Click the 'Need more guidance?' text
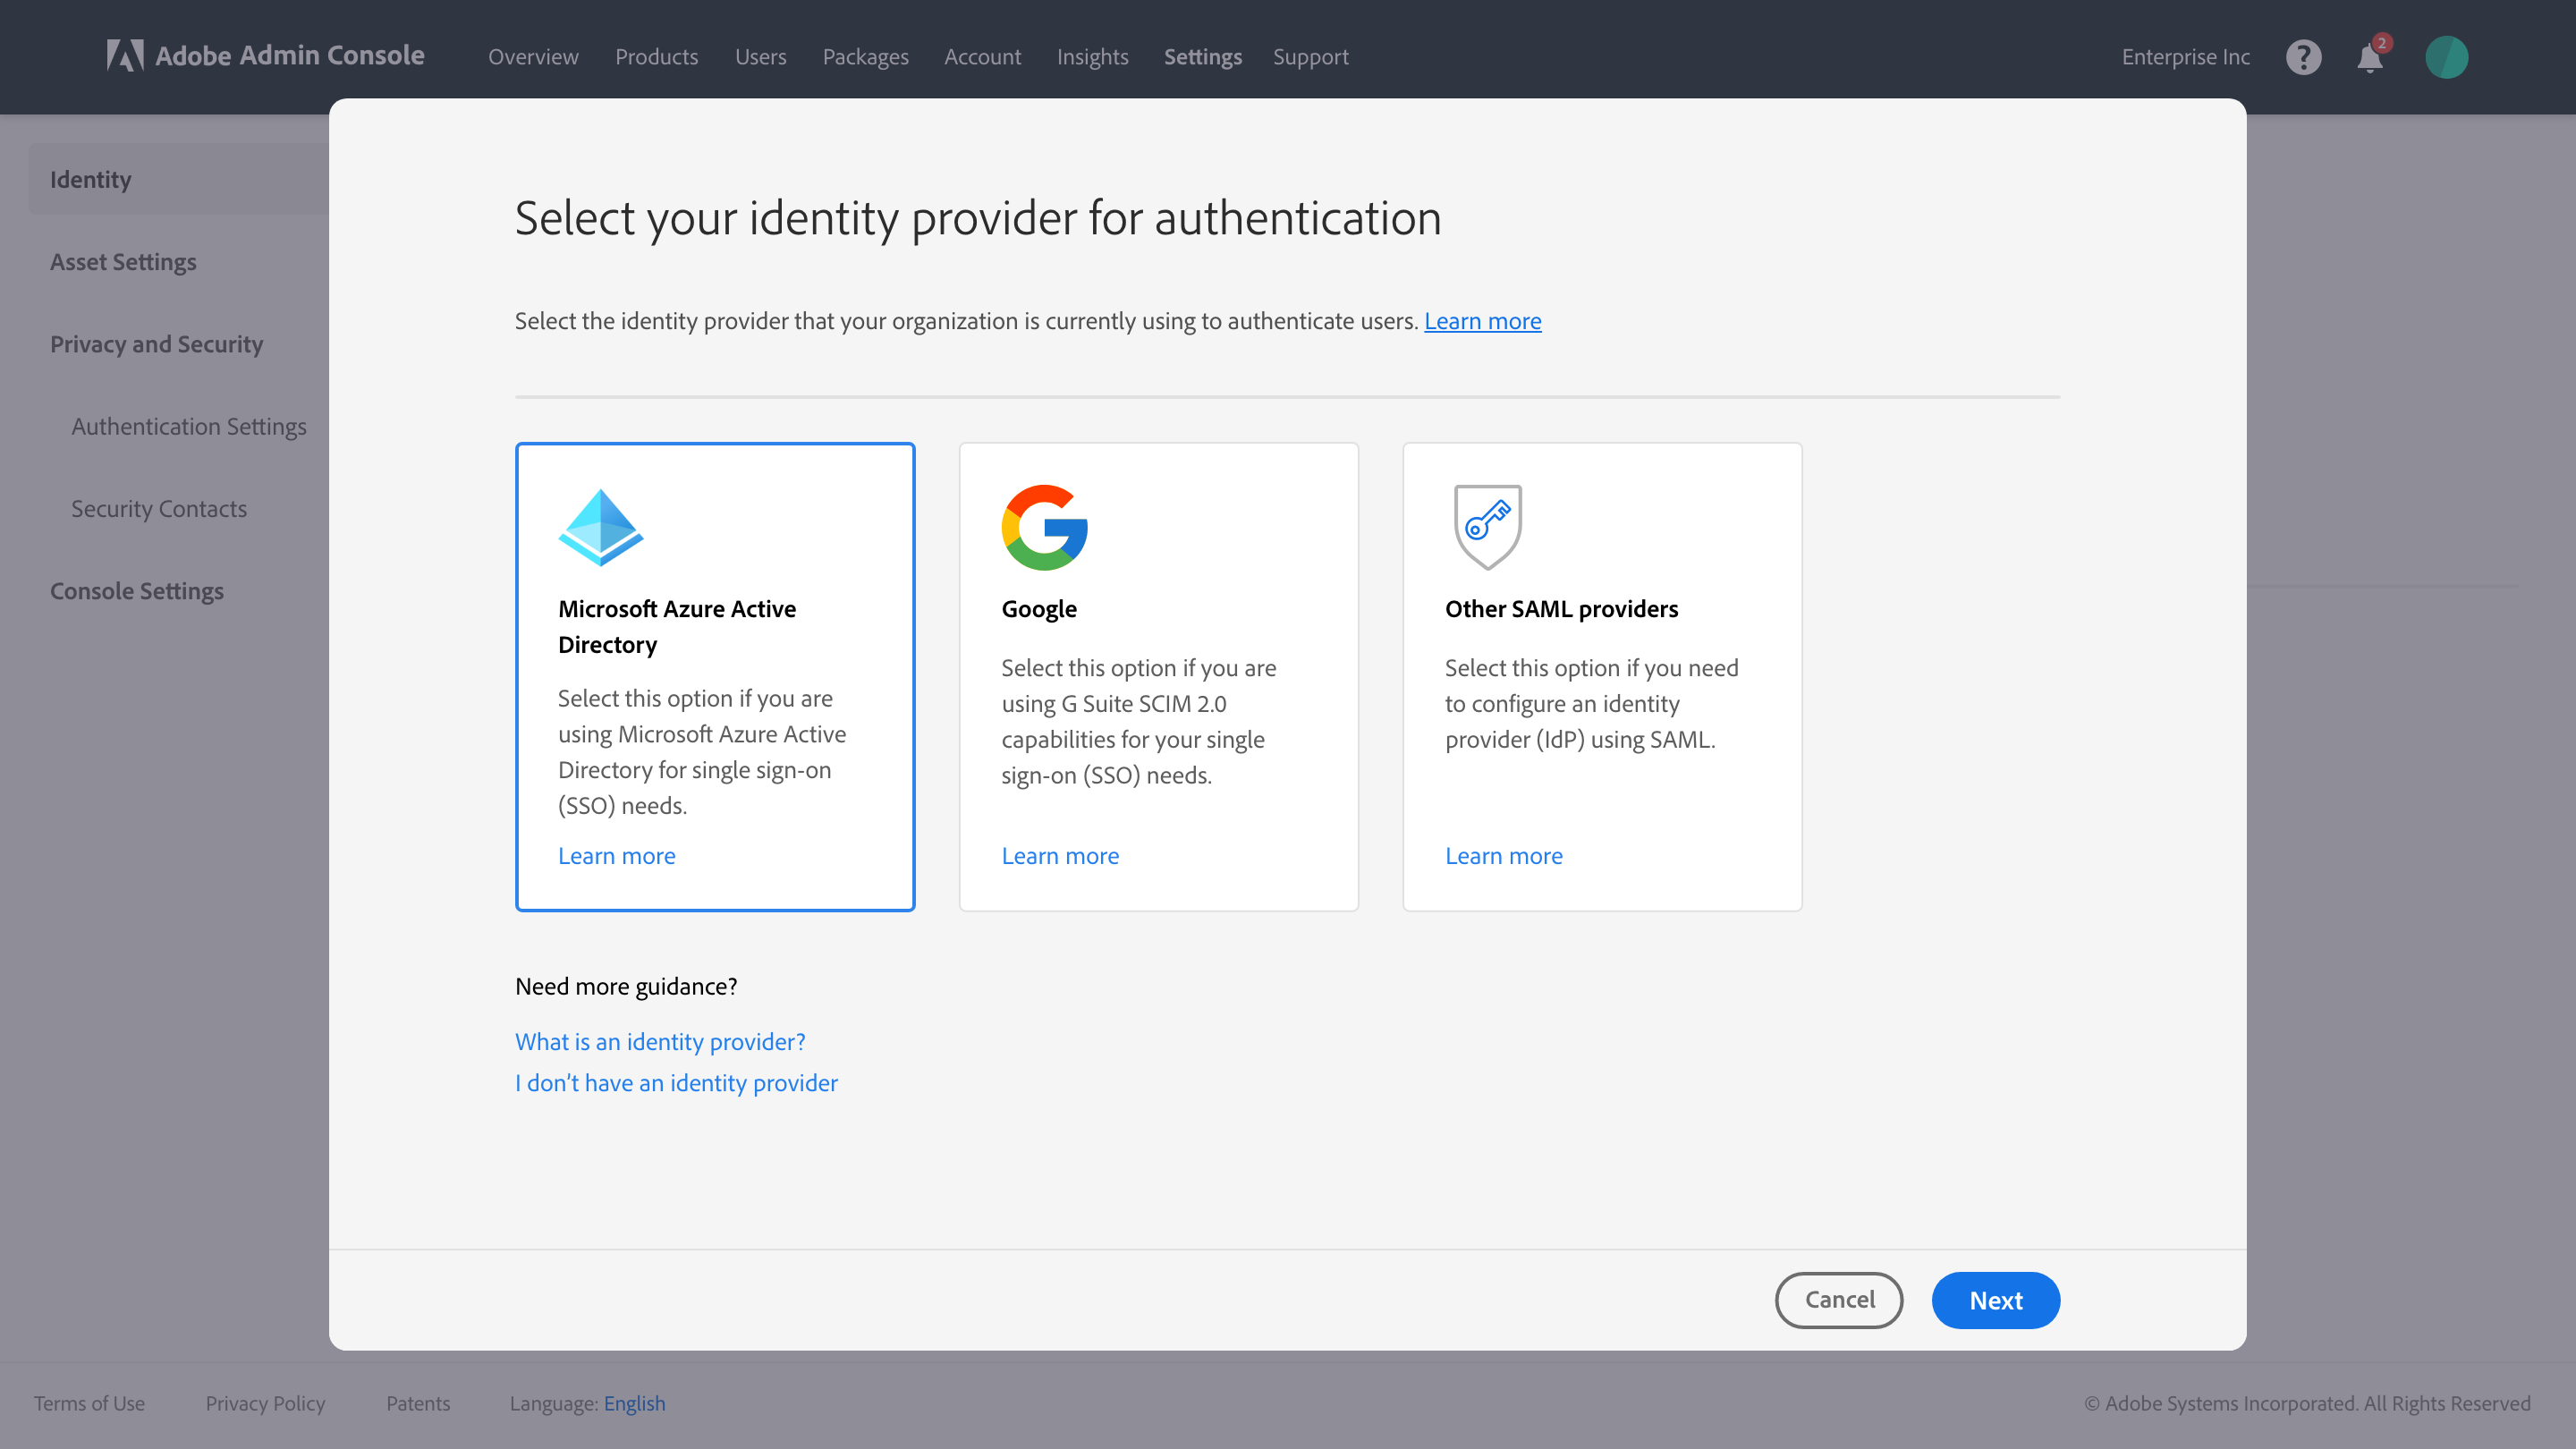2576x1449 pixels. click(x=626, y=986)
